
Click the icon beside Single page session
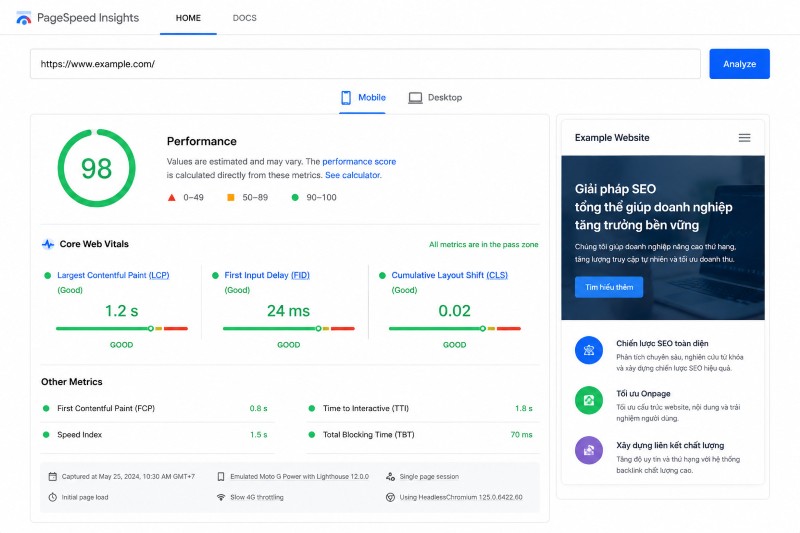click(390, 476)
